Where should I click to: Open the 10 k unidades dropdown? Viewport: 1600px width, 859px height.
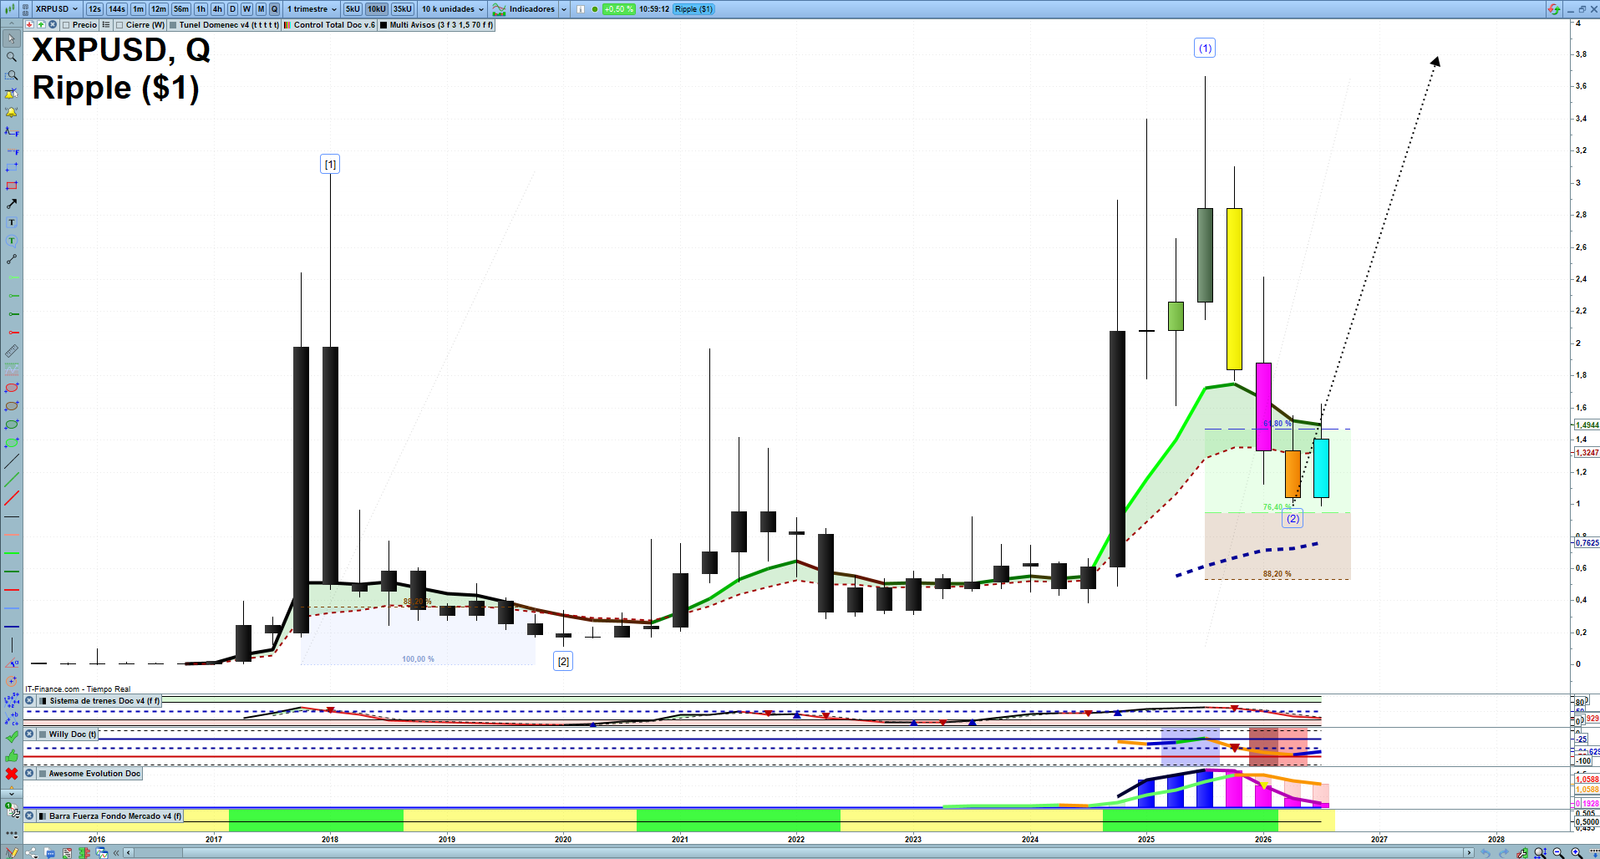coord(452,9)
